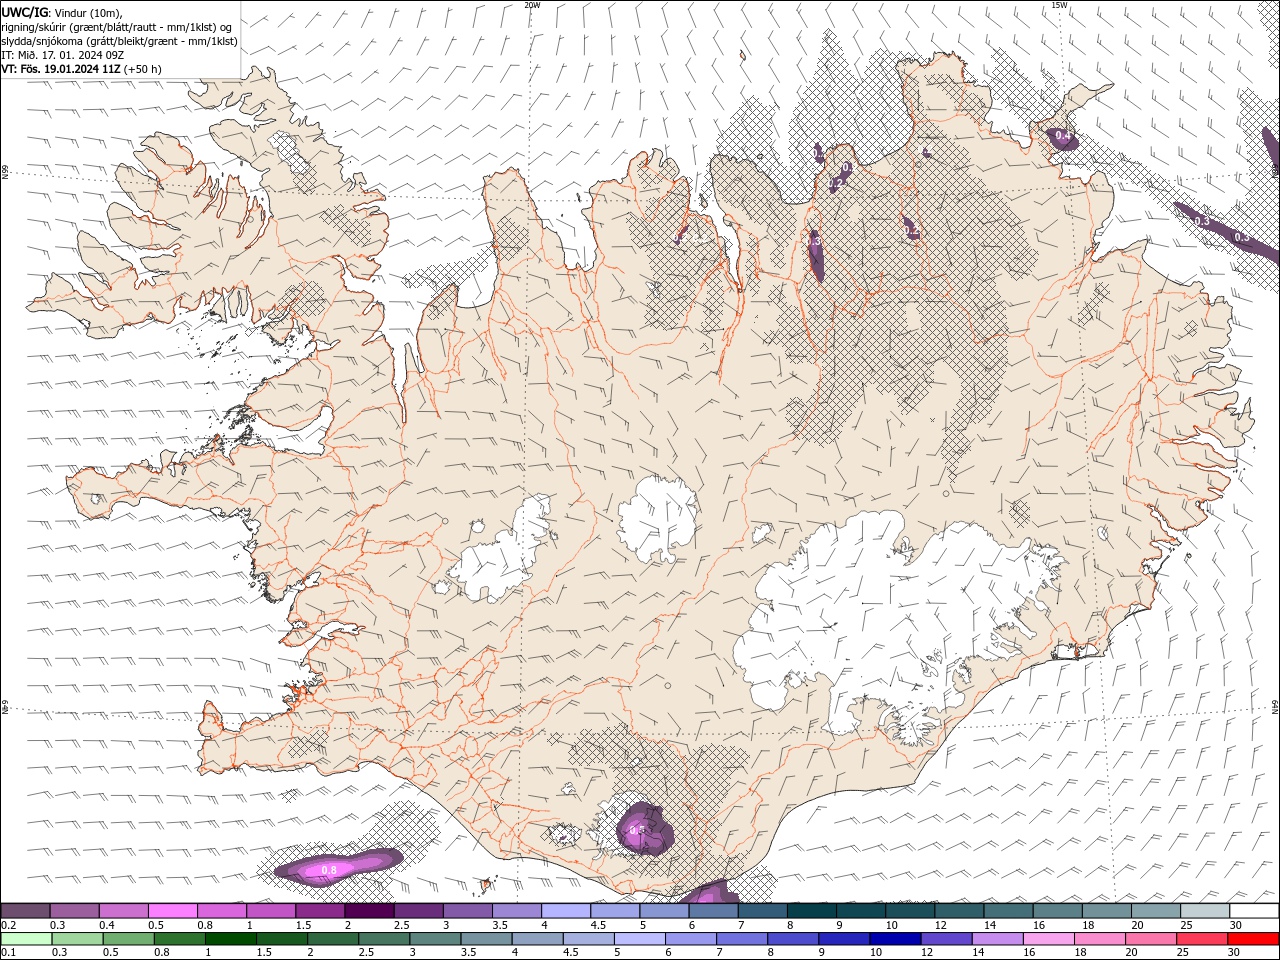Select the bright red 30 swatch in rain legend

point(1253,939)
